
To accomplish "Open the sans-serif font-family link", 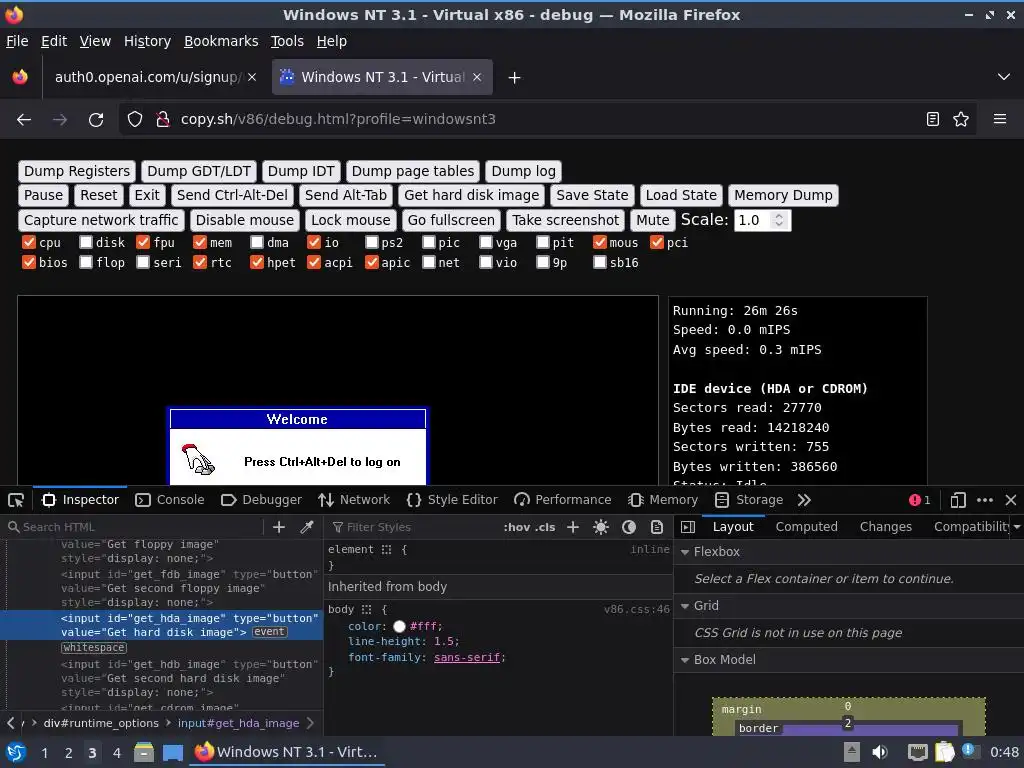I will point(468,658).
